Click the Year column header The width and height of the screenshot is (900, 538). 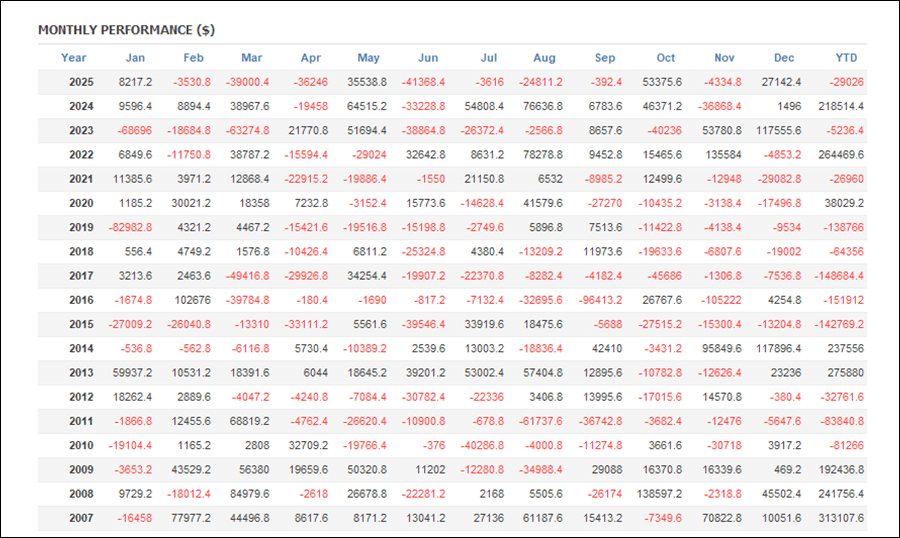coord(73,58)
